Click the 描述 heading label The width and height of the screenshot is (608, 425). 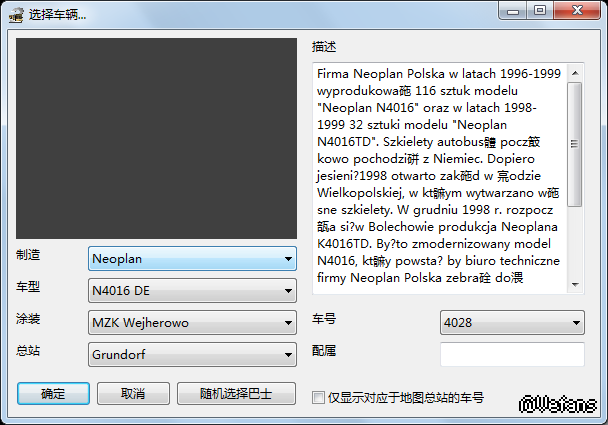tap(324, 47)
